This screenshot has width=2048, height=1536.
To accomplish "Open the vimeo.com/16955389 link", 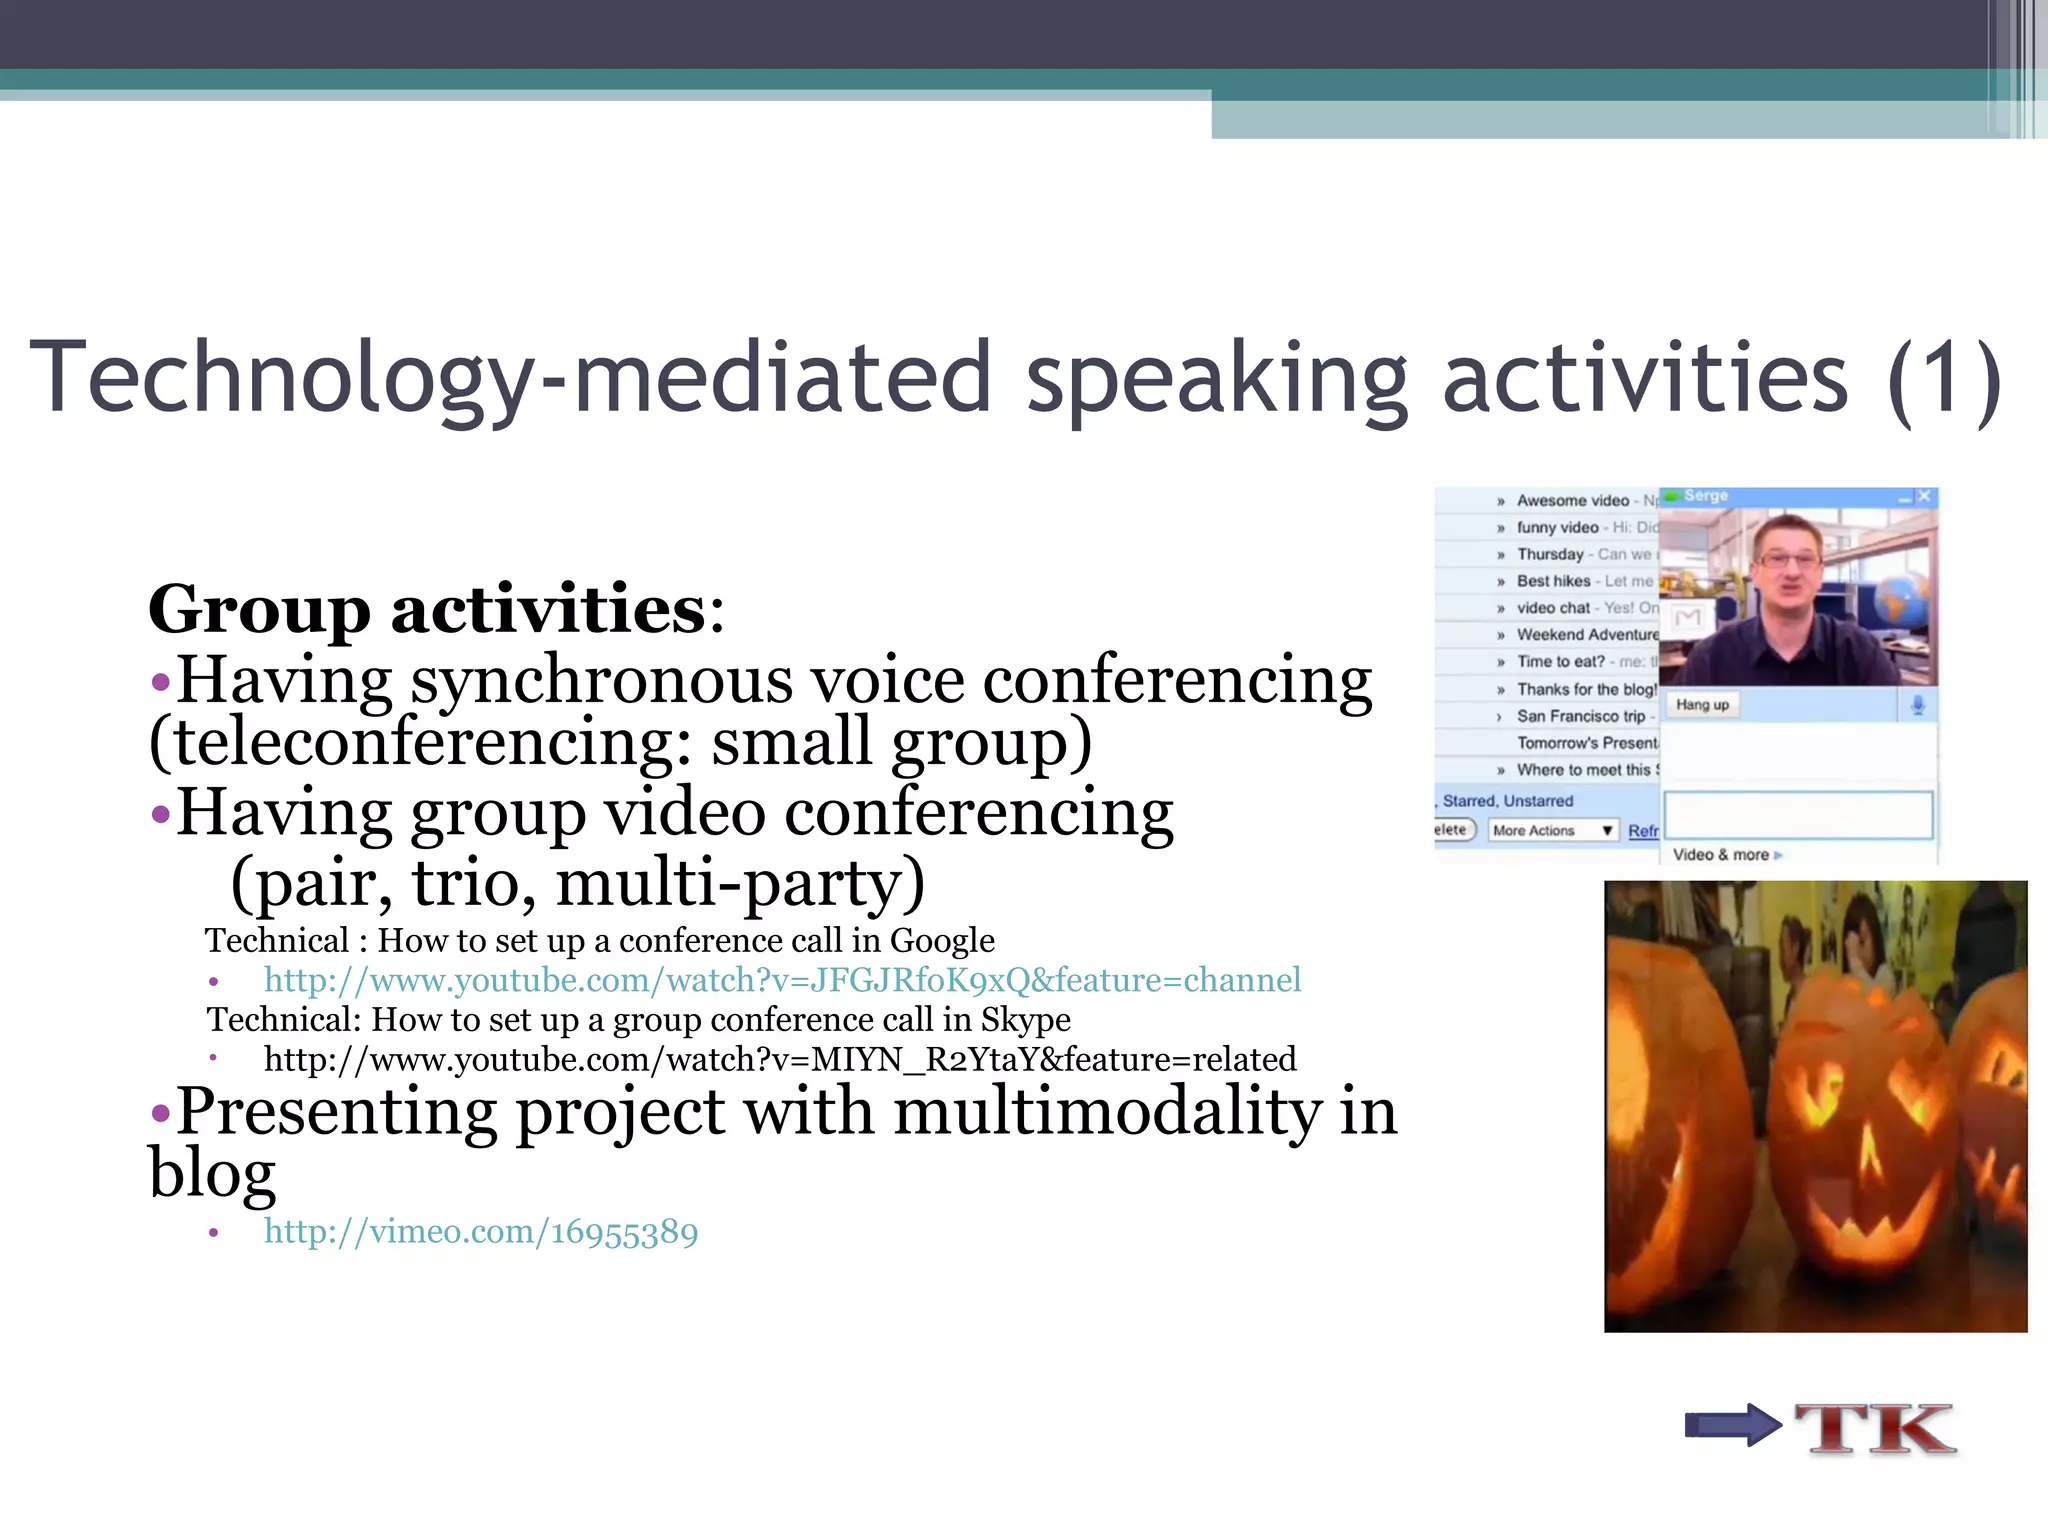I will tap(481, 1231).
